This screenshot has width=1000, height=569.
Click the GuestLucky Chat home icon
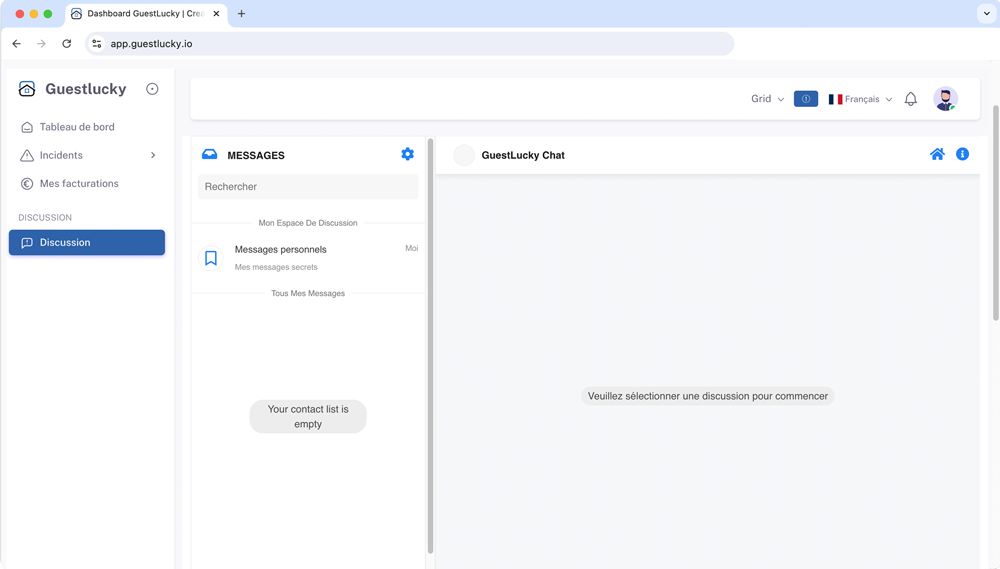coord(937,154)
